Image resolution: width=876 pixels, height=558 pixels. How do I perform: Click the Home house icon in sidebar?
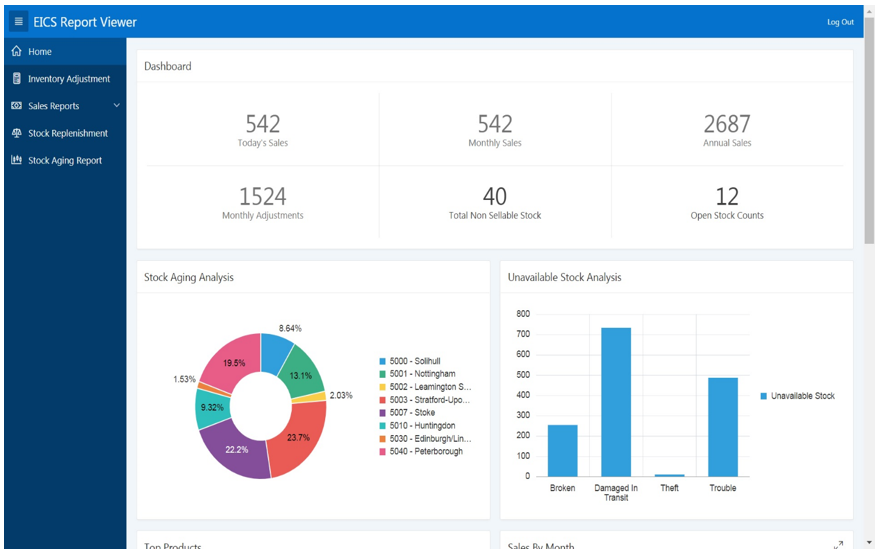coord(17,51)
